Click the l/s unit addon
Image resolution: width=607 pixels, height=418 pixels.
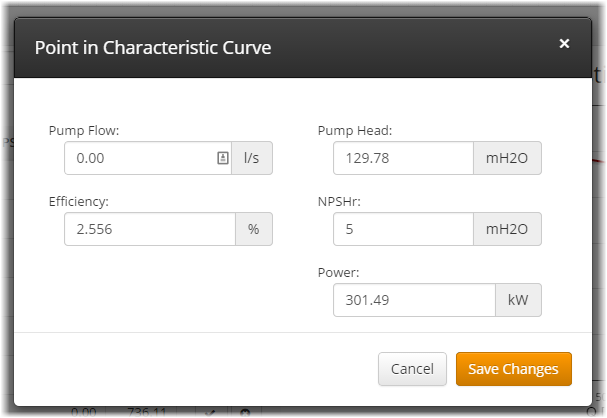[x=252, y=158]
